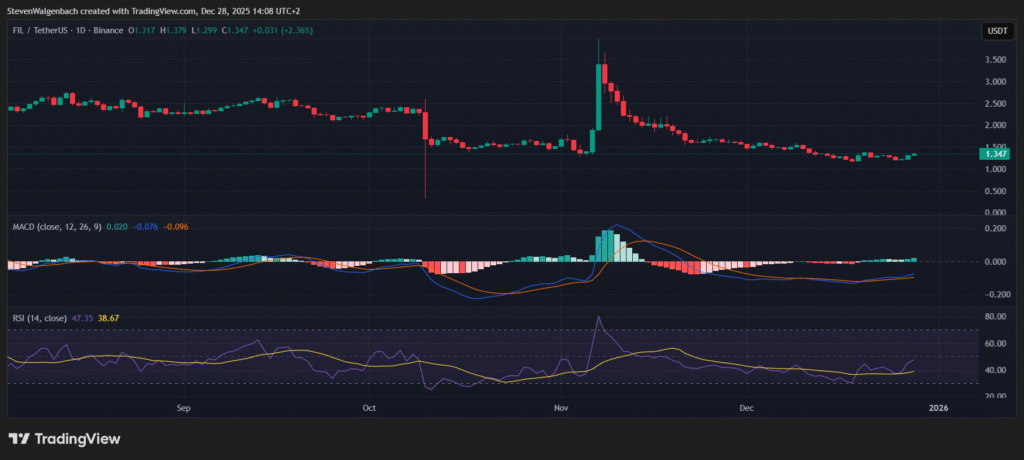This screenshot has width=1024, height=460.
Task: Click MACD histogram value 0.020
Action: point(118,226)
